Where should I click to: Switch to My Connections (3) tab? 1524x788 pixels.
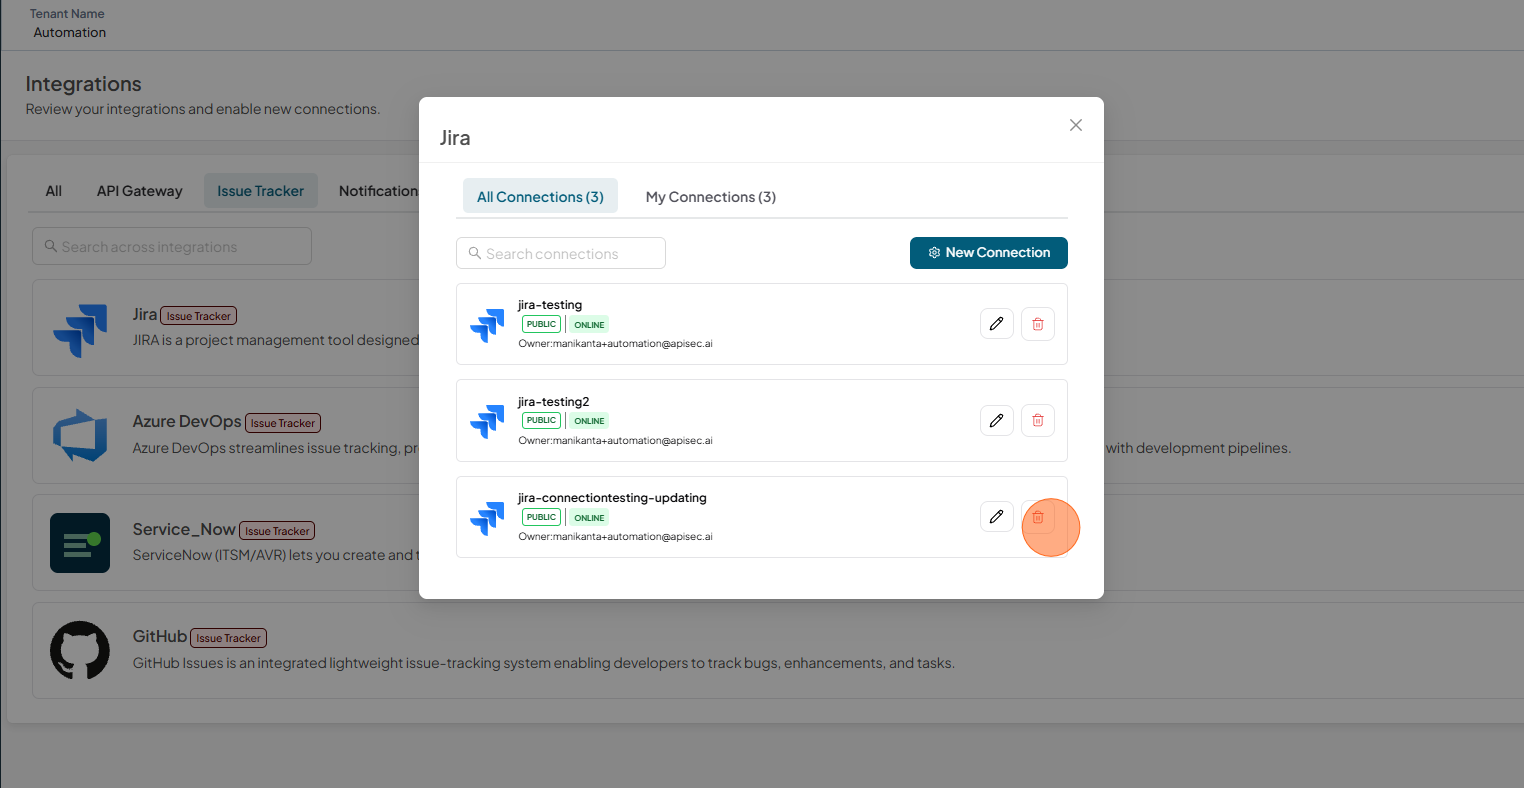(711, 197)
